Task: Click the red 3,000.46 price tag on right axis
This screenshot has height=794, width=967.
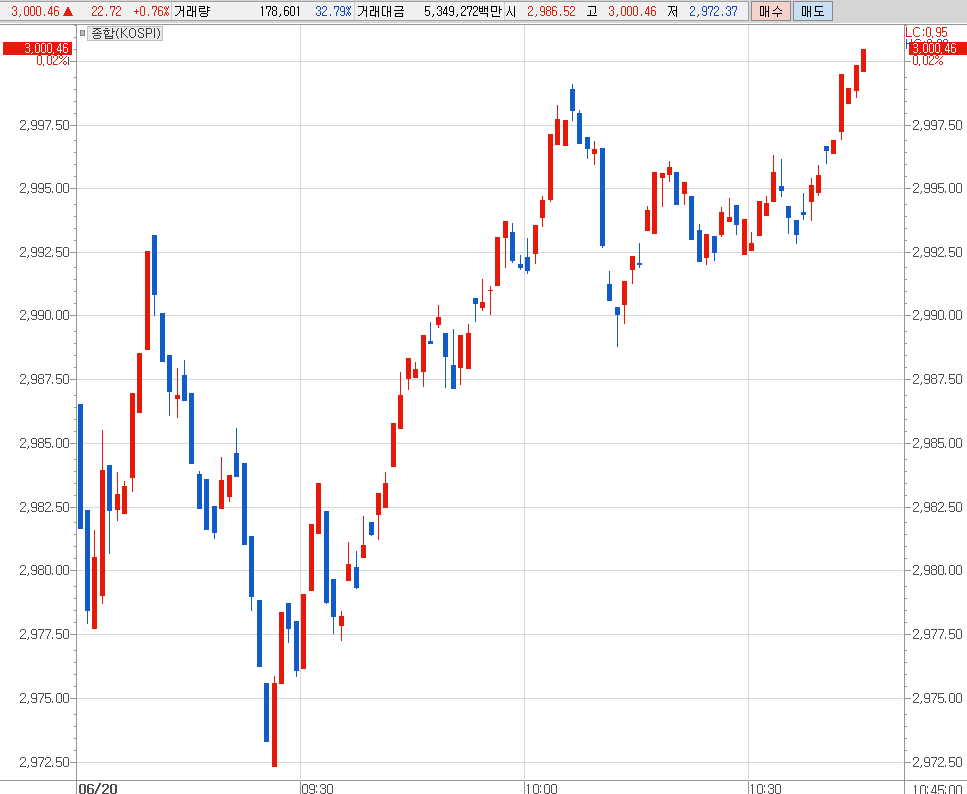Action: 936,48
